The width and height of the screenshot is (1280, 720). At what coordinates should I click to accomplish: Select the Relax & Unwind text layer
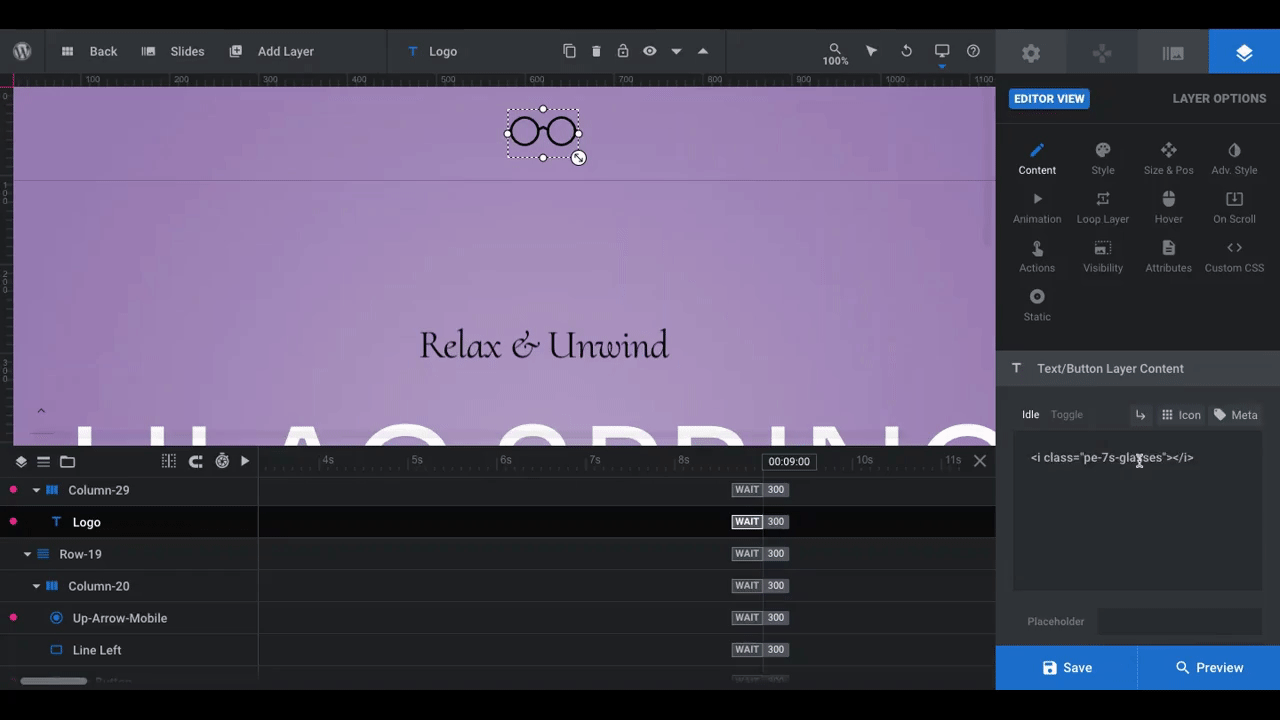pyautogui.click(x=544, y=345)
